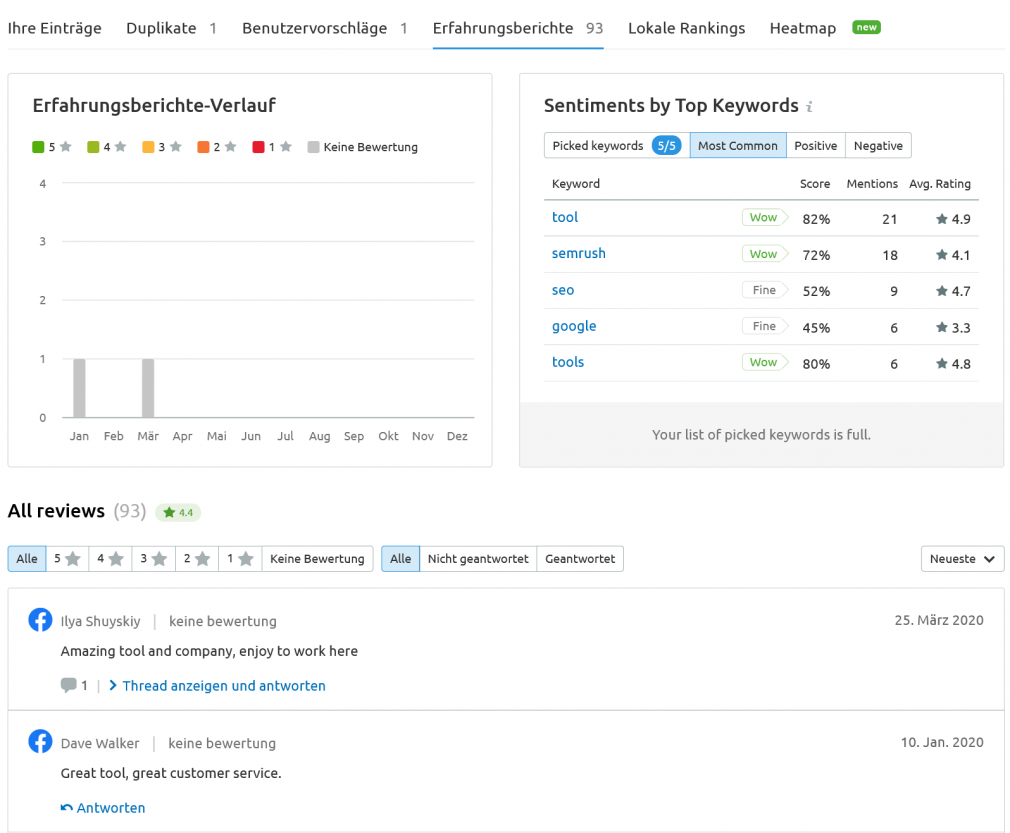
Task: Open the semrush keyword link
Action: pos(578,253)
